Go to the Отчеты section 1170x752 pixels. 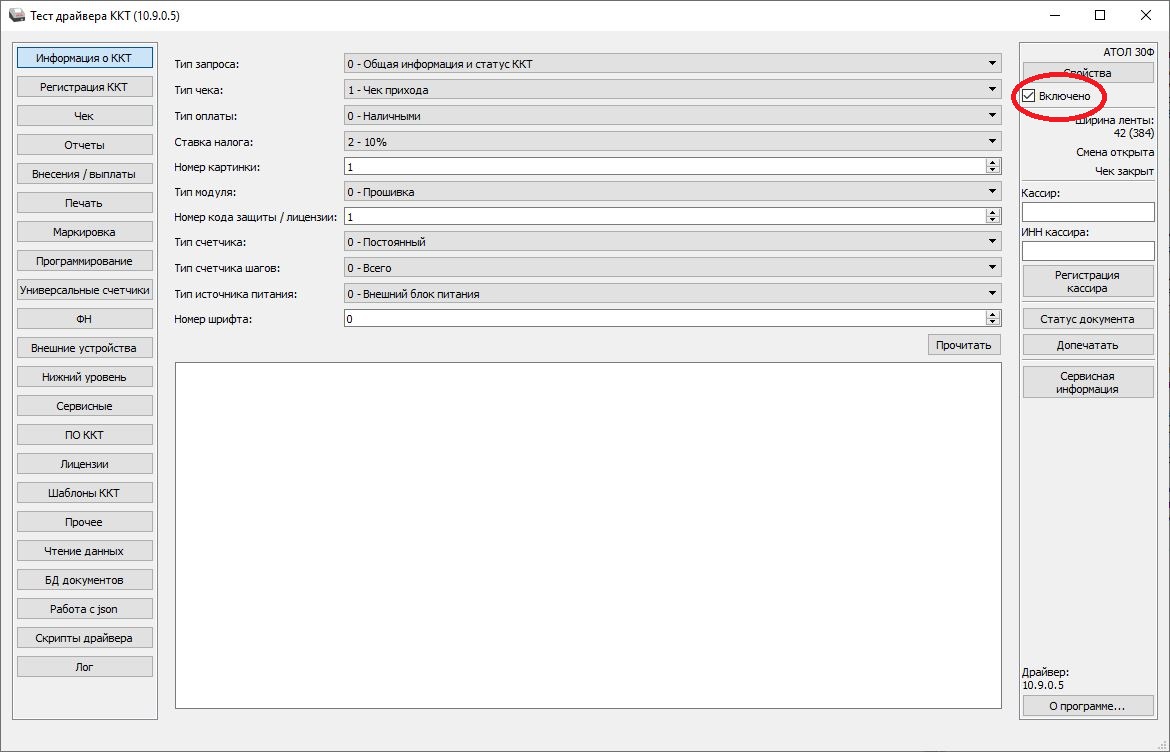pyautogui.click(x=85, y=145)
